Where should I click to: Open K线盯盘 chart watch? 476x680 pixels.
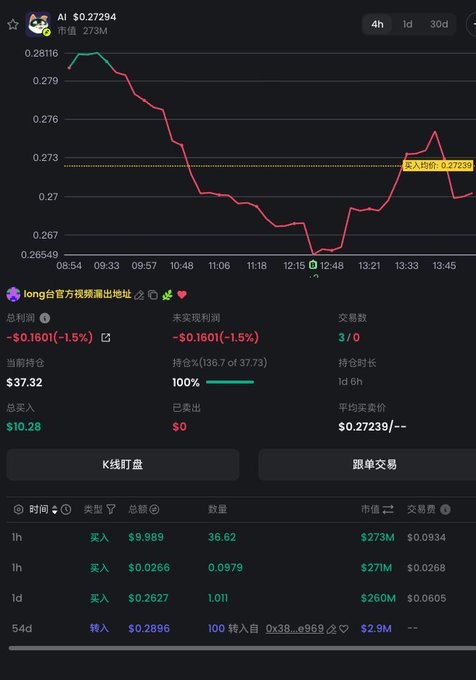coord(123,464)
